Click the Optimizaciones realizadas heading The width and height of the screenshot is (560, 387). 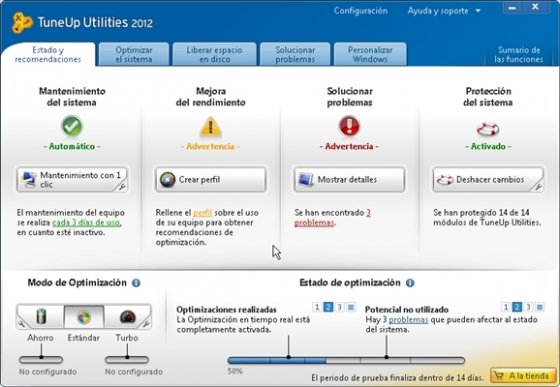click(x=226, y=309)
